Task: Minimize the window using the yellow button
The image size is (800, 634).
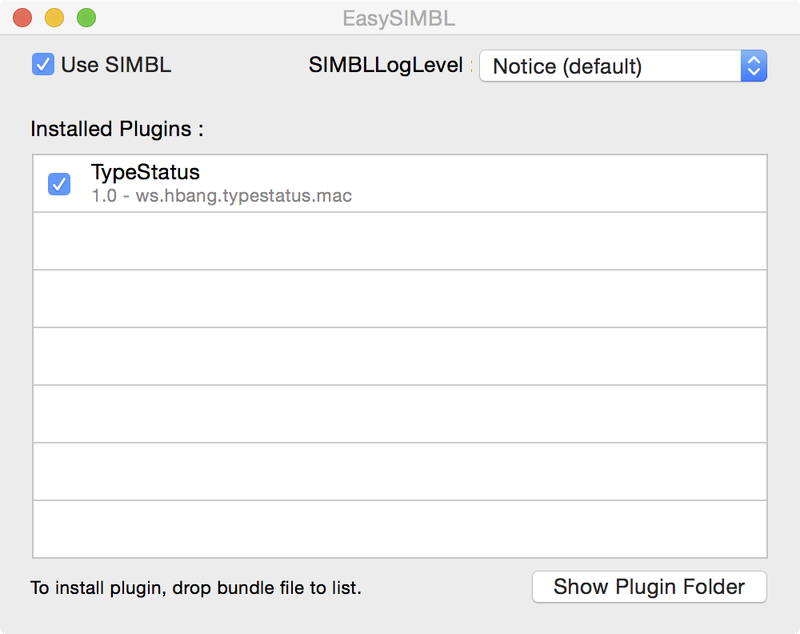Action: point(55,18)
